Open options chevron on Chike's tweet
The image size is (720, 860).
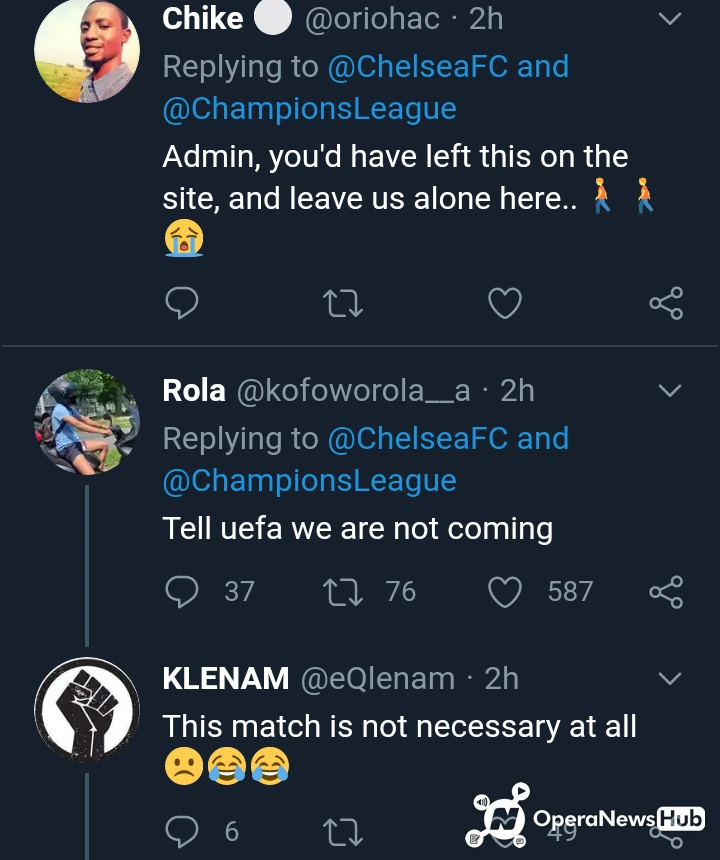[668, 19]
